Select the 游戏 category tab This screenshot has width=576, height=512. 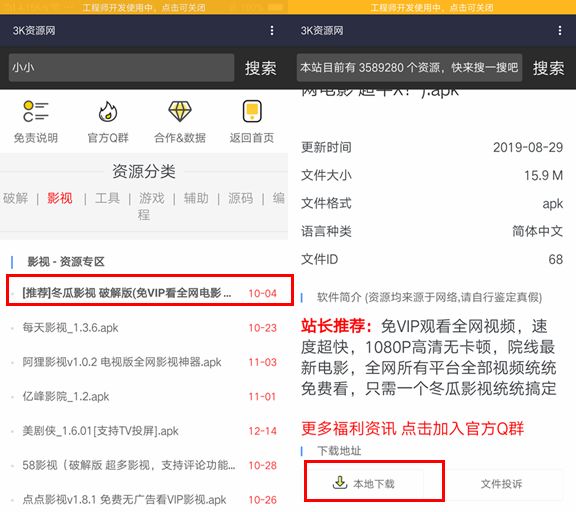point(152,198)
